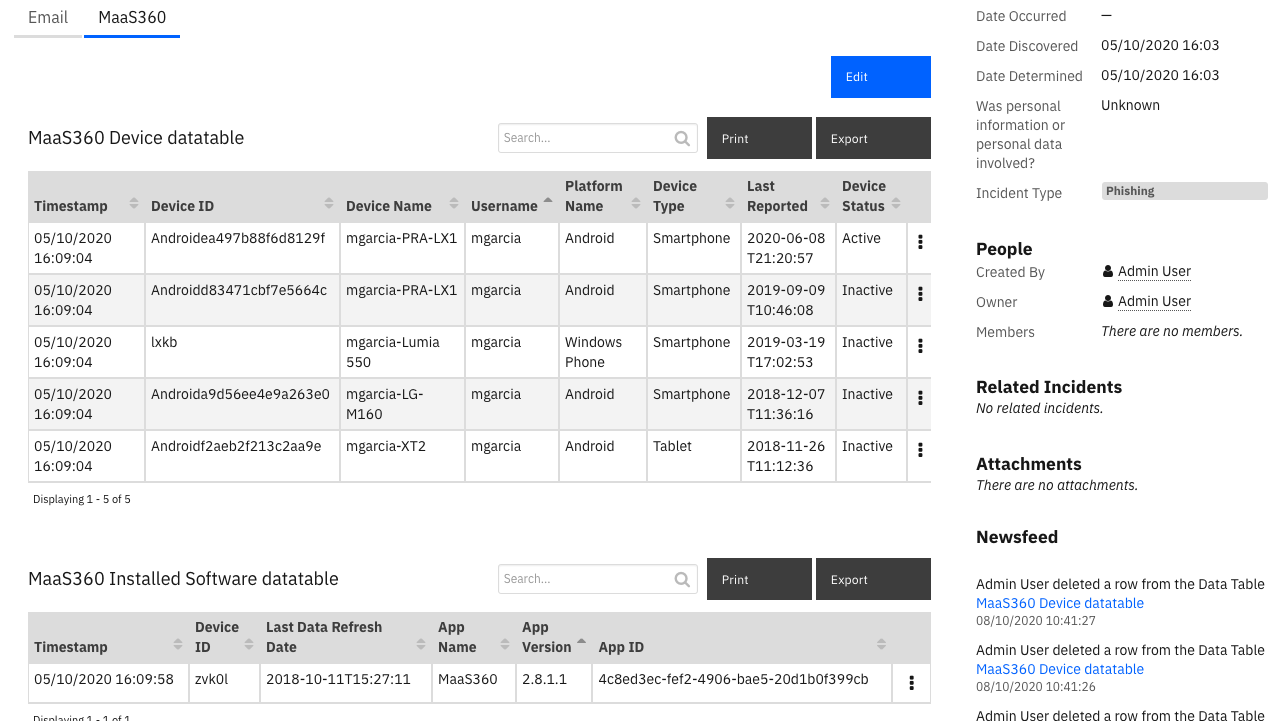This screenshot has width=1280, height=721.
Task: Export the Installed Software datatable
Action: coord(873,579)
